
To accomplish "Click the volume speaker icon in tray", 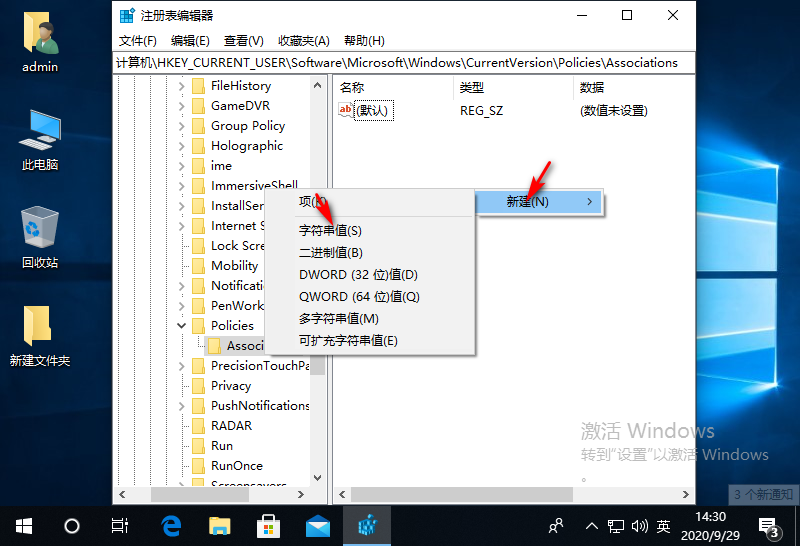I will coord(639,526).
